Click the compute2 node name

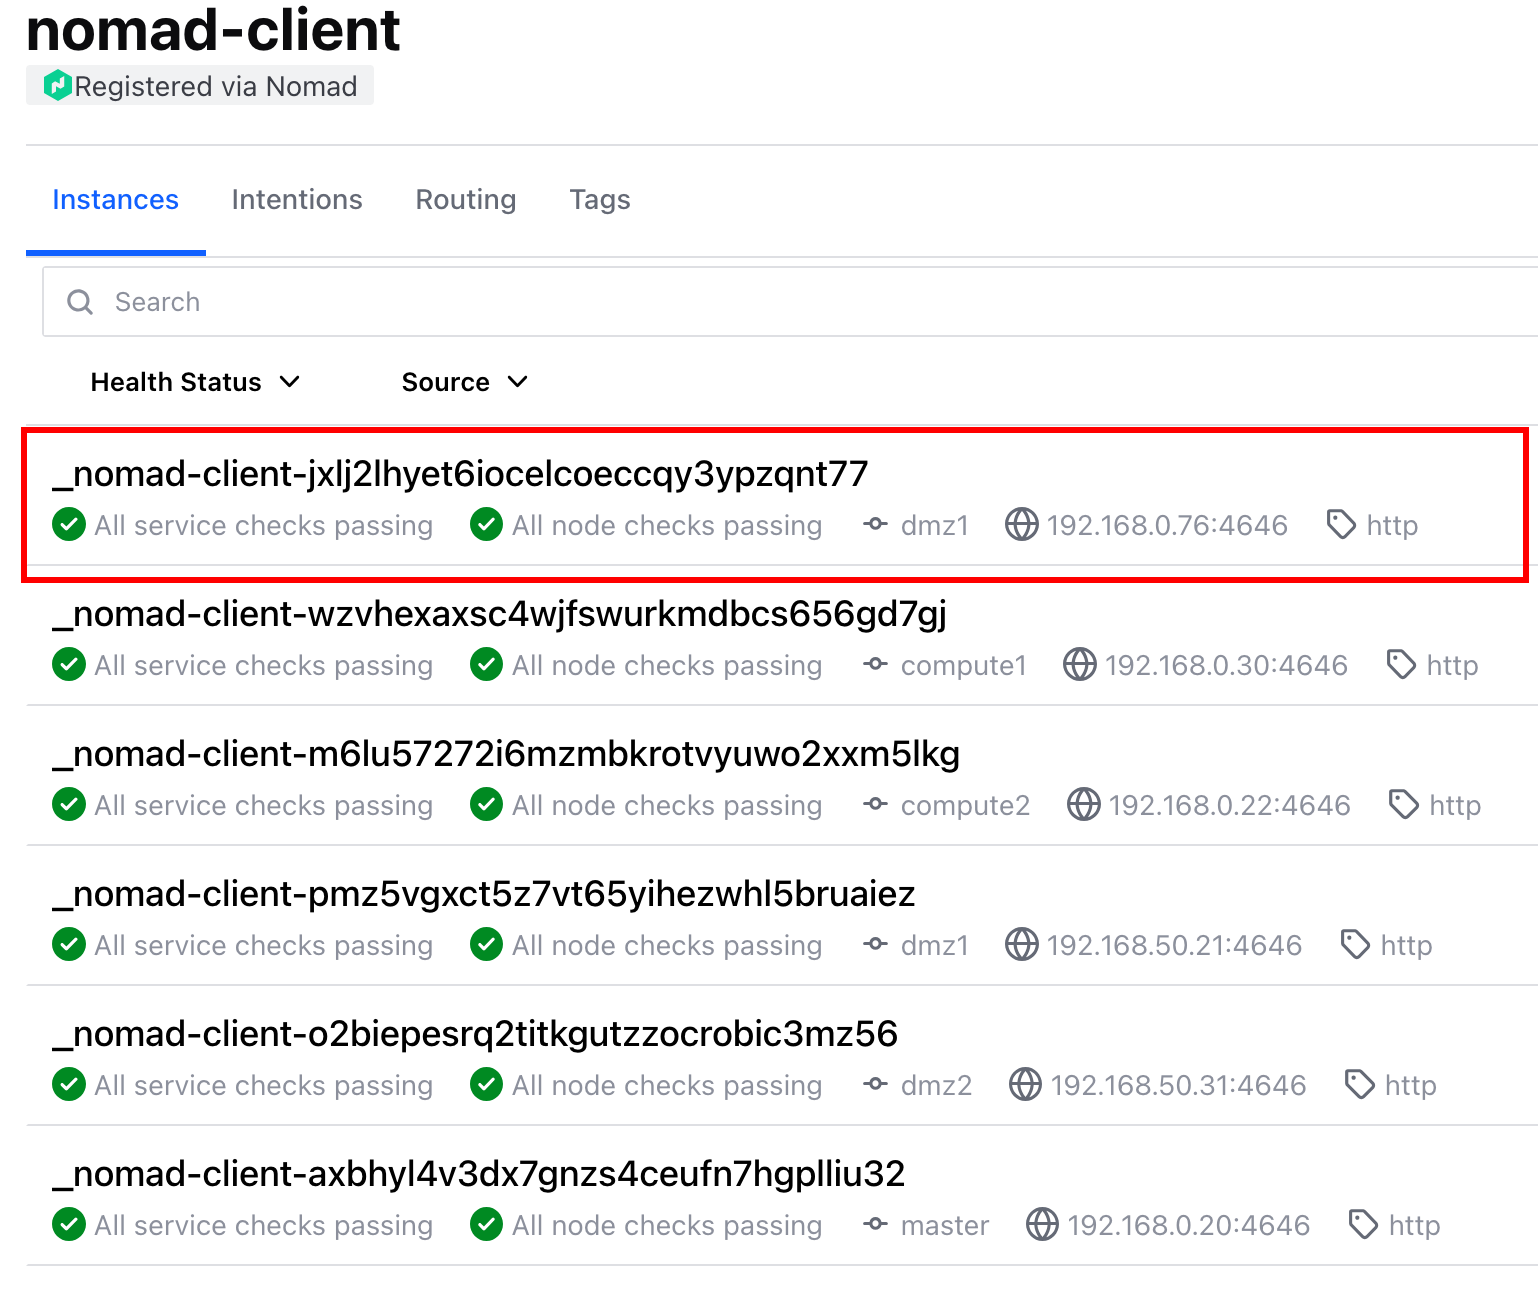coord(966,805)
